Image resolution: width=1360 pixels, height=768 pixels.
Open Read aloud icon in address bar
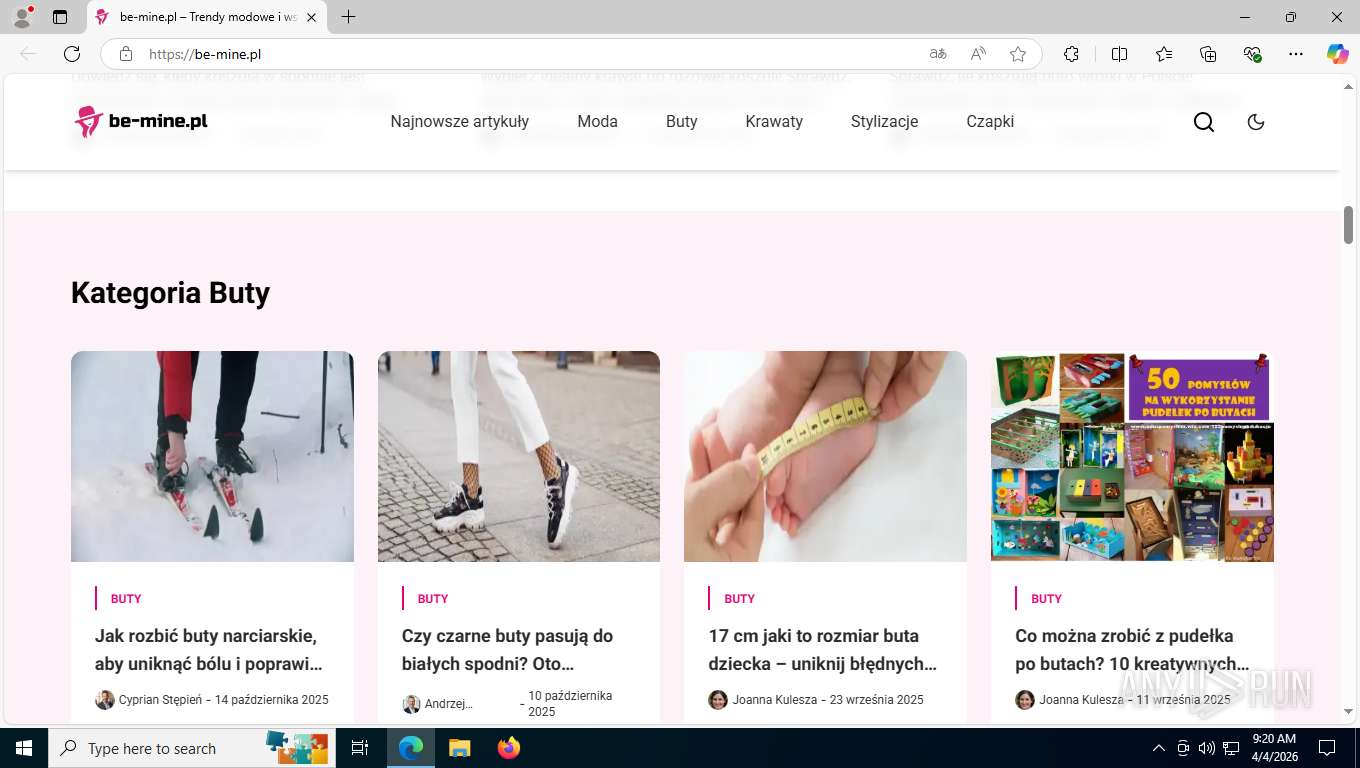tap(978, 54)
